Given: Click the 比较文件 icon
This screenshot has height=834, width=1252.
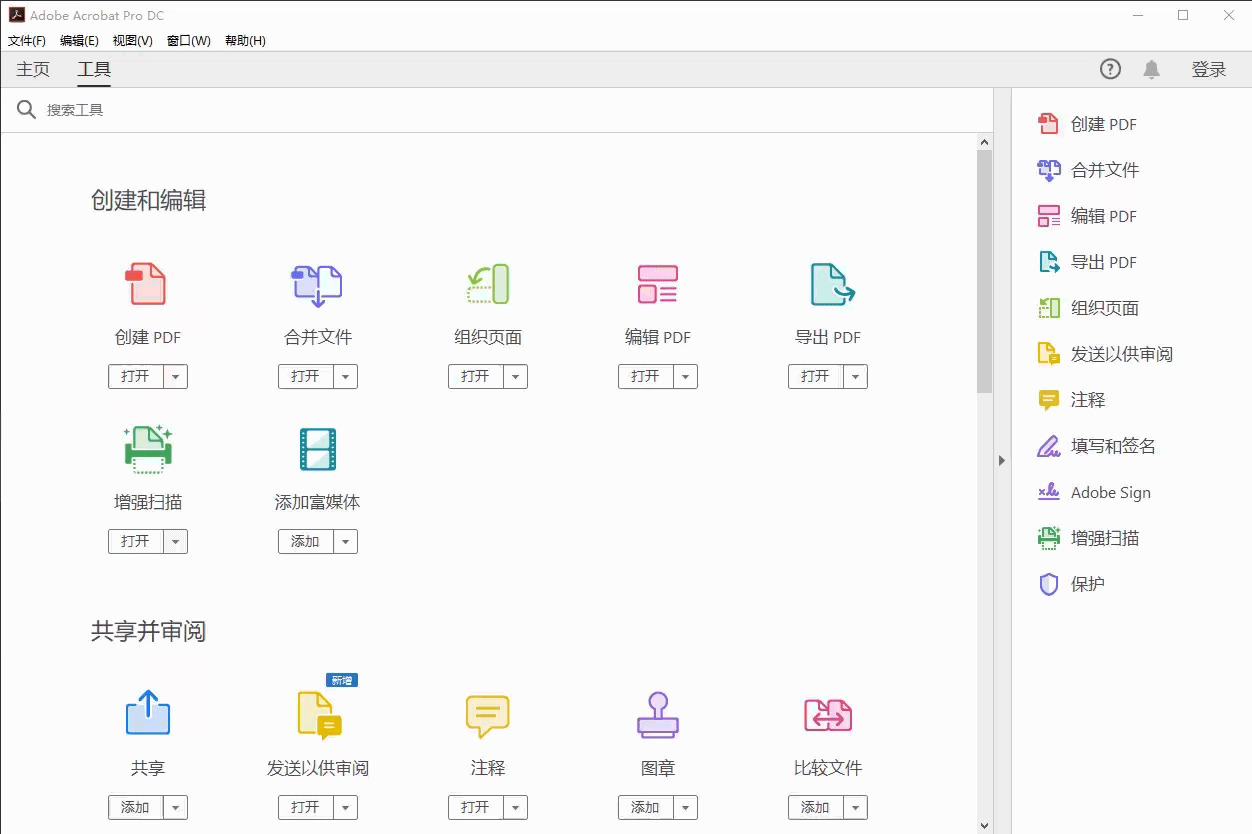Looking at the screenshot, I should pos(828,715).
